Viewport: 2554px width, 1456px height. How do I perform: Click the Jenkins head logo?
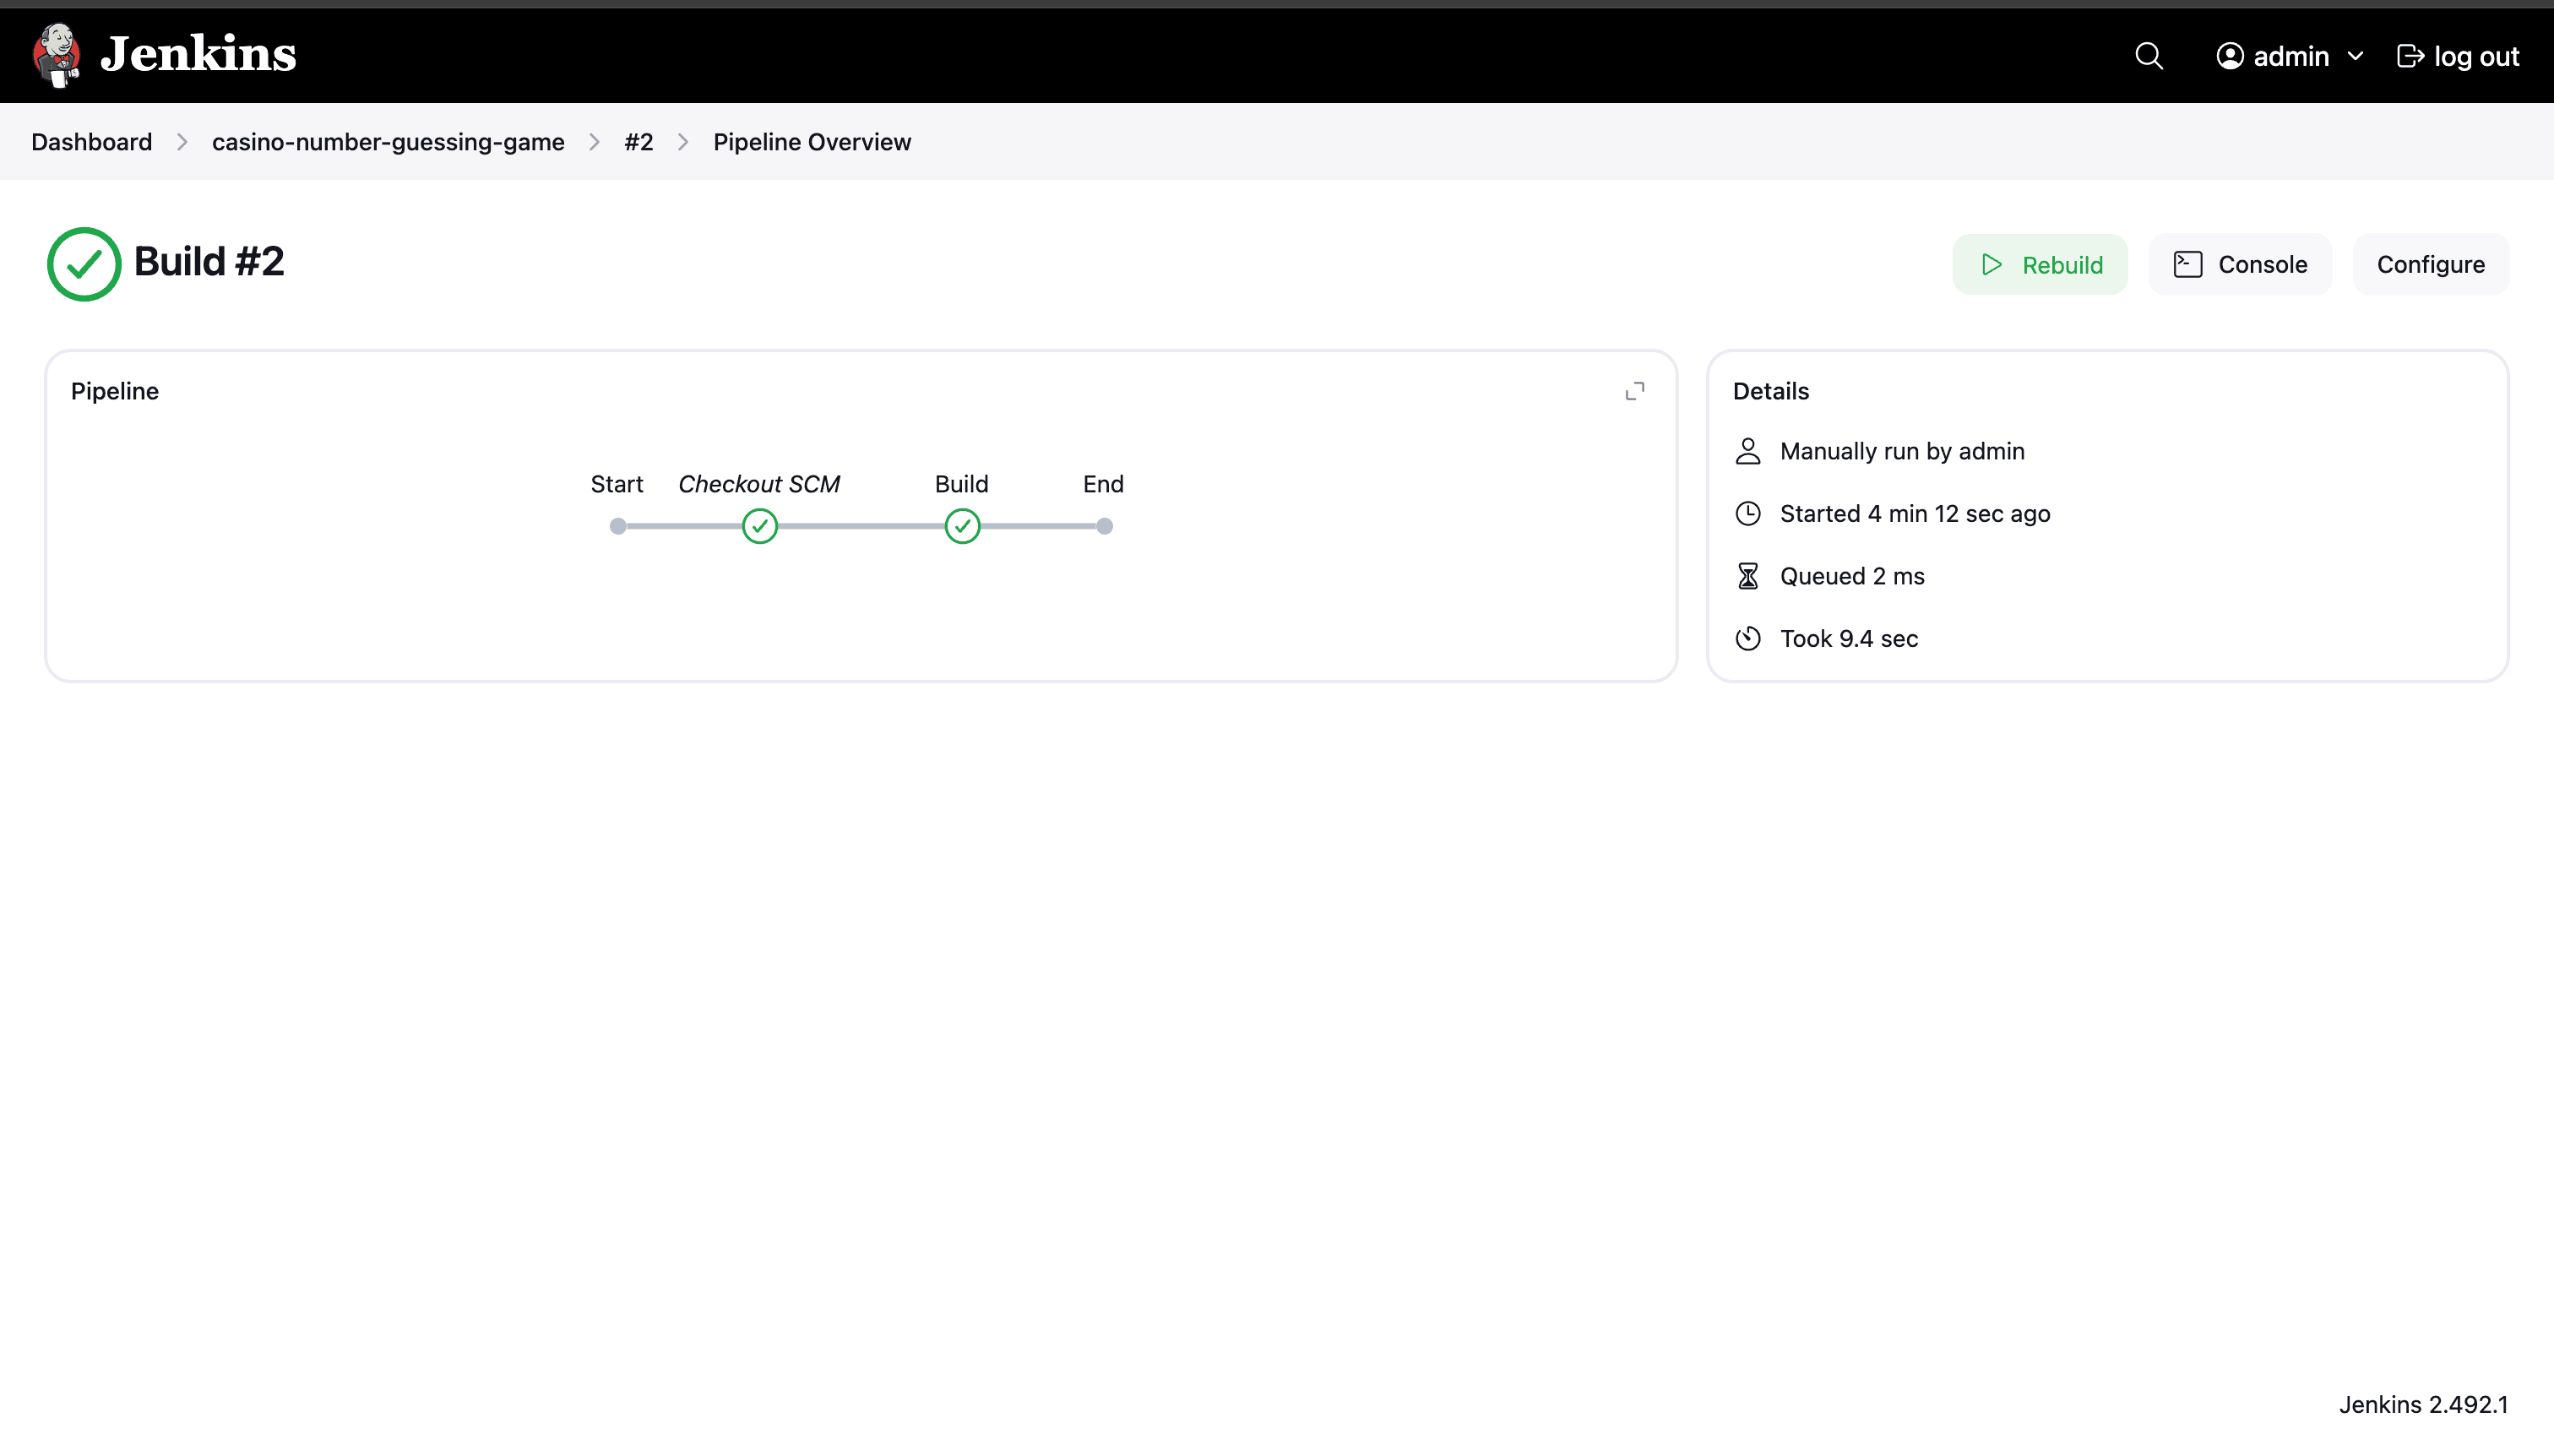click(56, 54)
